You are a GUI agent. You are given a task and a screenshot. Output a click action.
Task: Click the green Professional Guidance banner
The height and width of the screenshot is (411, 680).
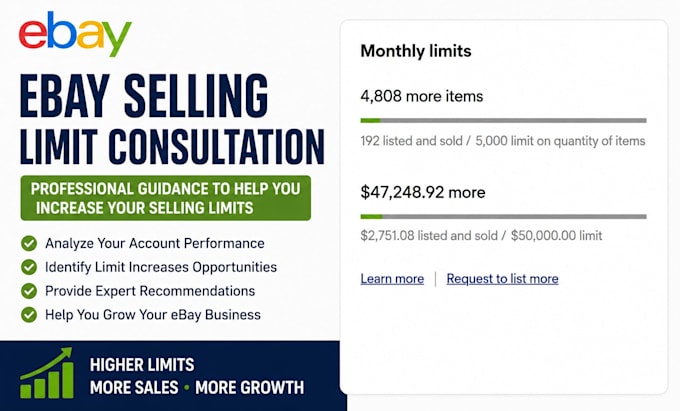click(x=166, y=198)
